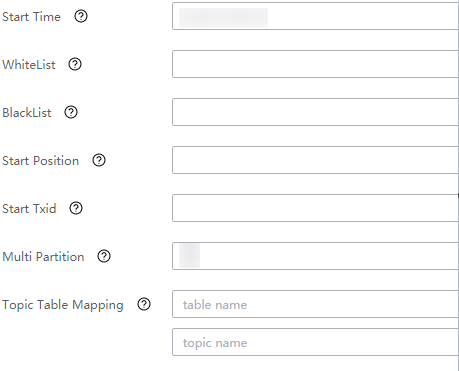Click the WhiteList label text

tap(29, 65)
